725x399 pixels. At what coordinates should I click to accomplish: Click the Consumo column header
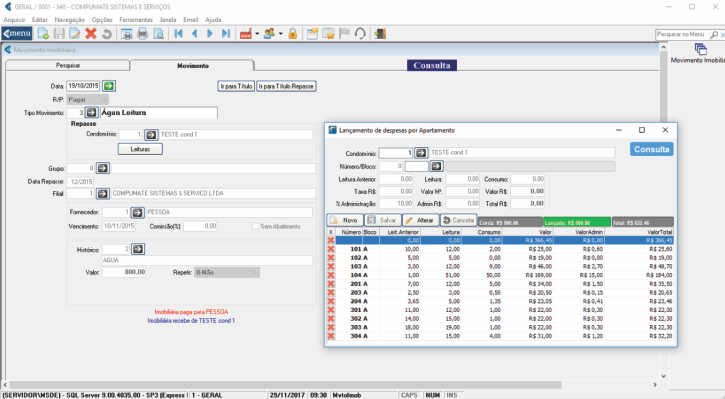pyautogui.click(x=481, y=232)
